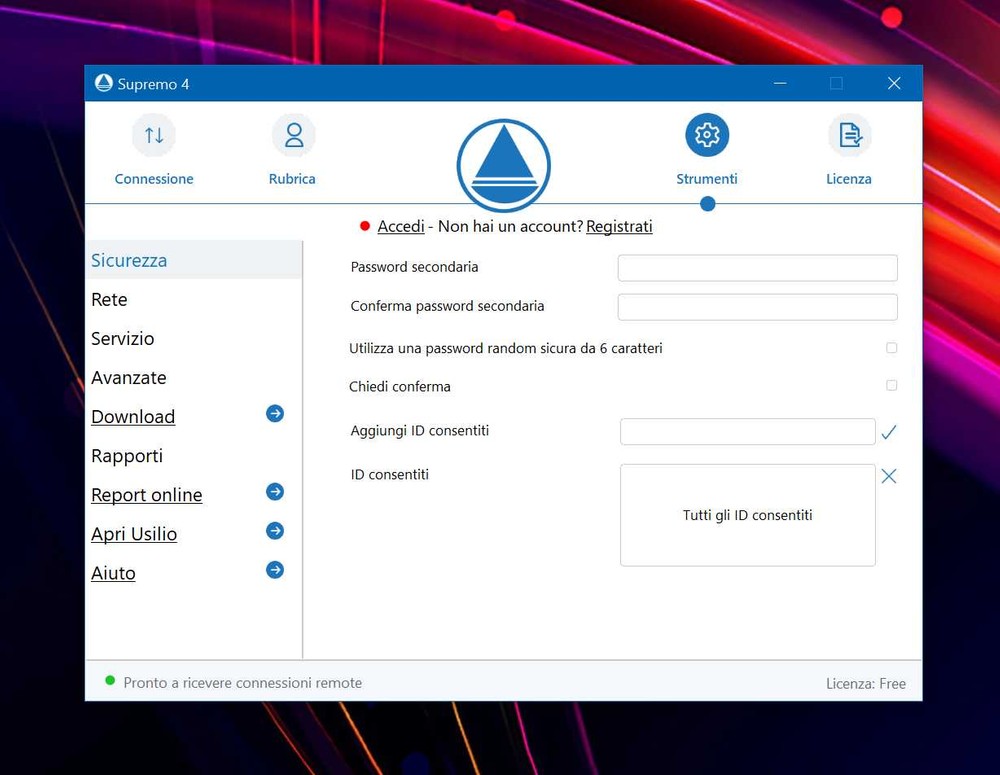
Task: Remove allowed ID with the X icon
Action: click(889, 476)
